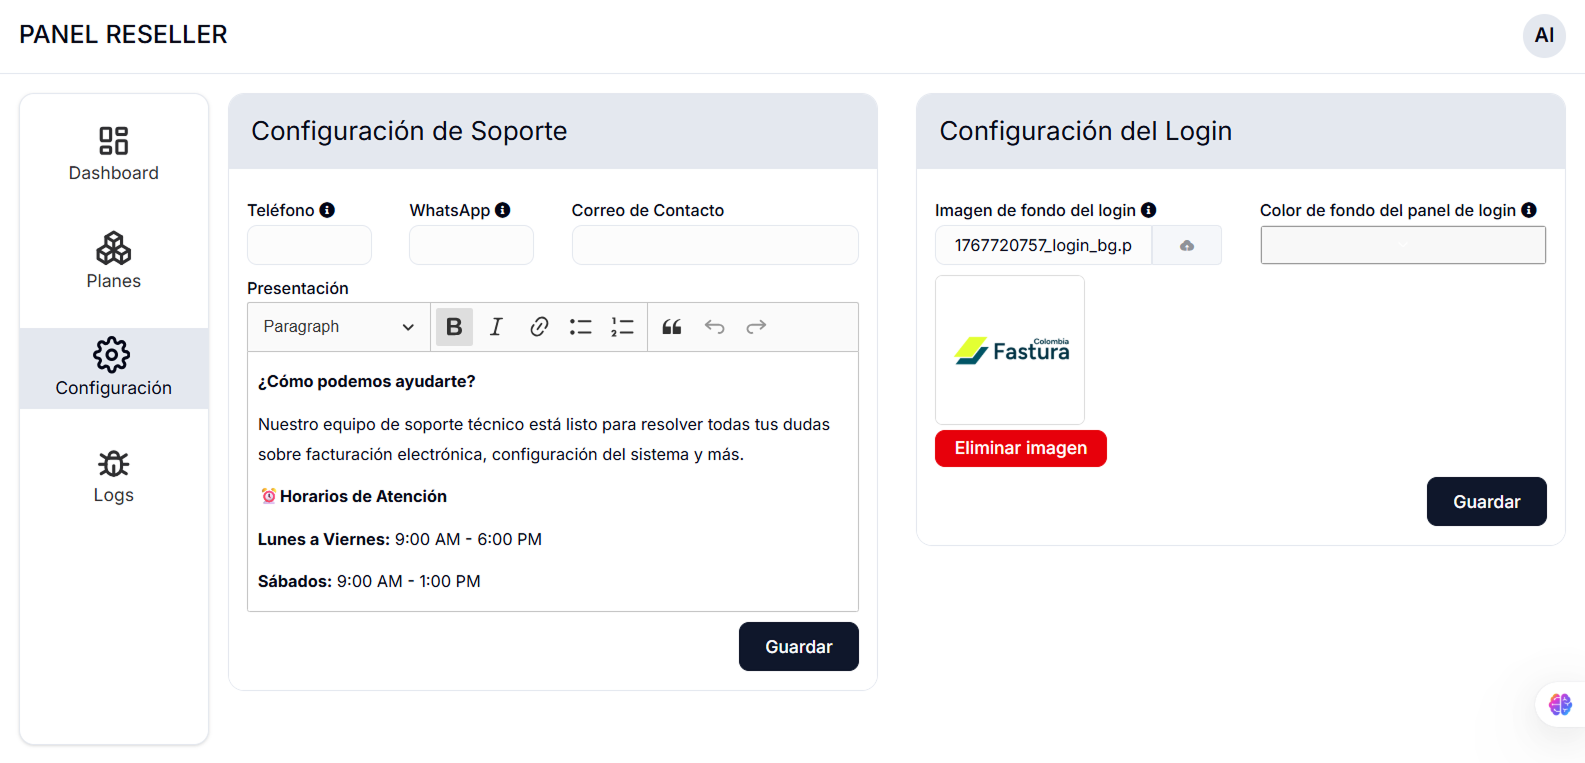Image resolution: width=1585 pixels, height=763 pixels.
Task: Click the login background image info icon
Action: click(1149, 210)
